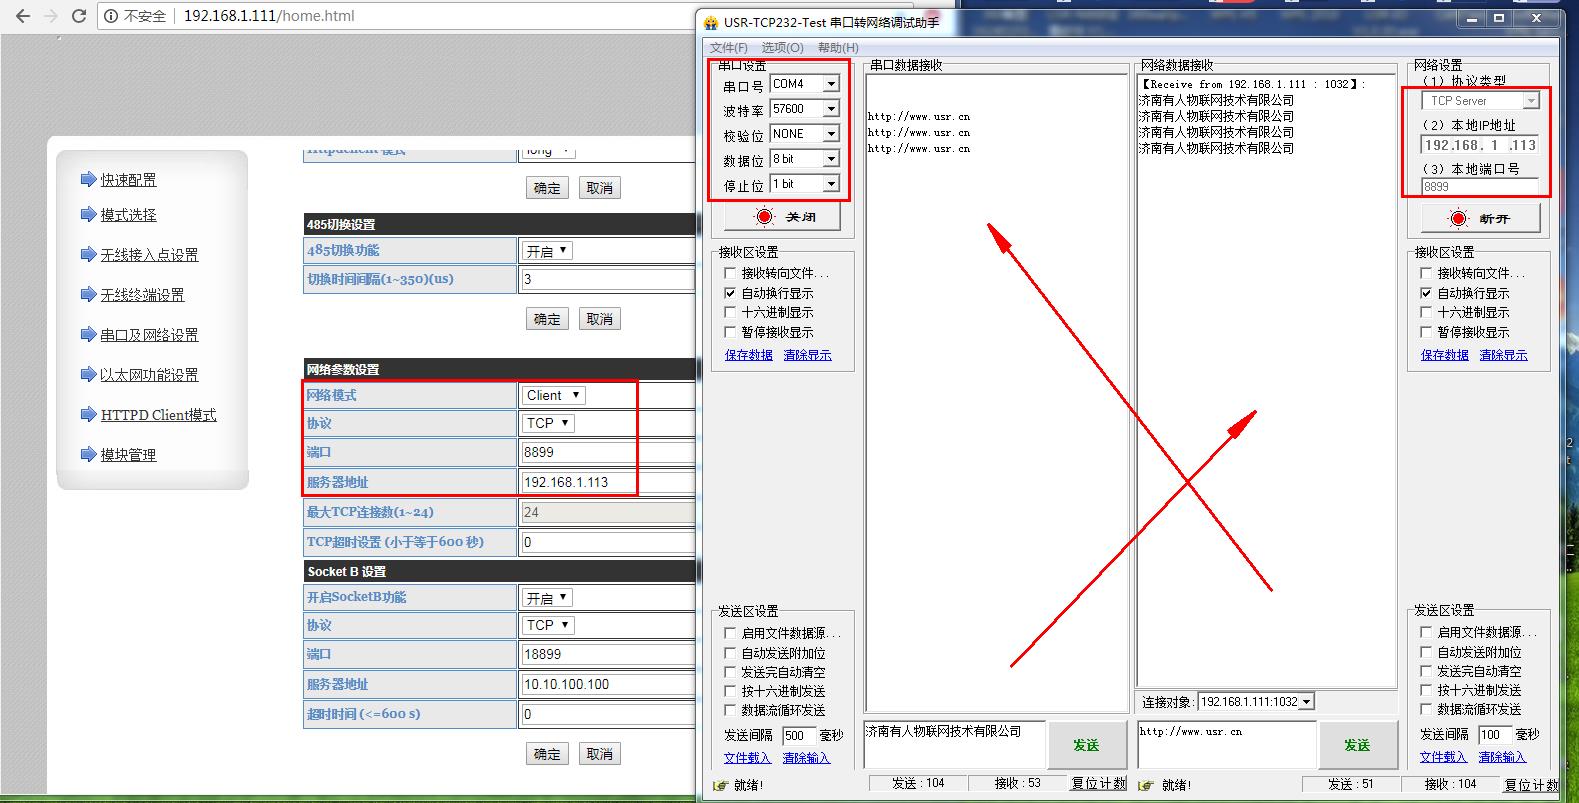This screenshot has height=803, width=1579.
Task: Open the 文件(F) menu
Action: pyautogui.click(x=728, y=47)
